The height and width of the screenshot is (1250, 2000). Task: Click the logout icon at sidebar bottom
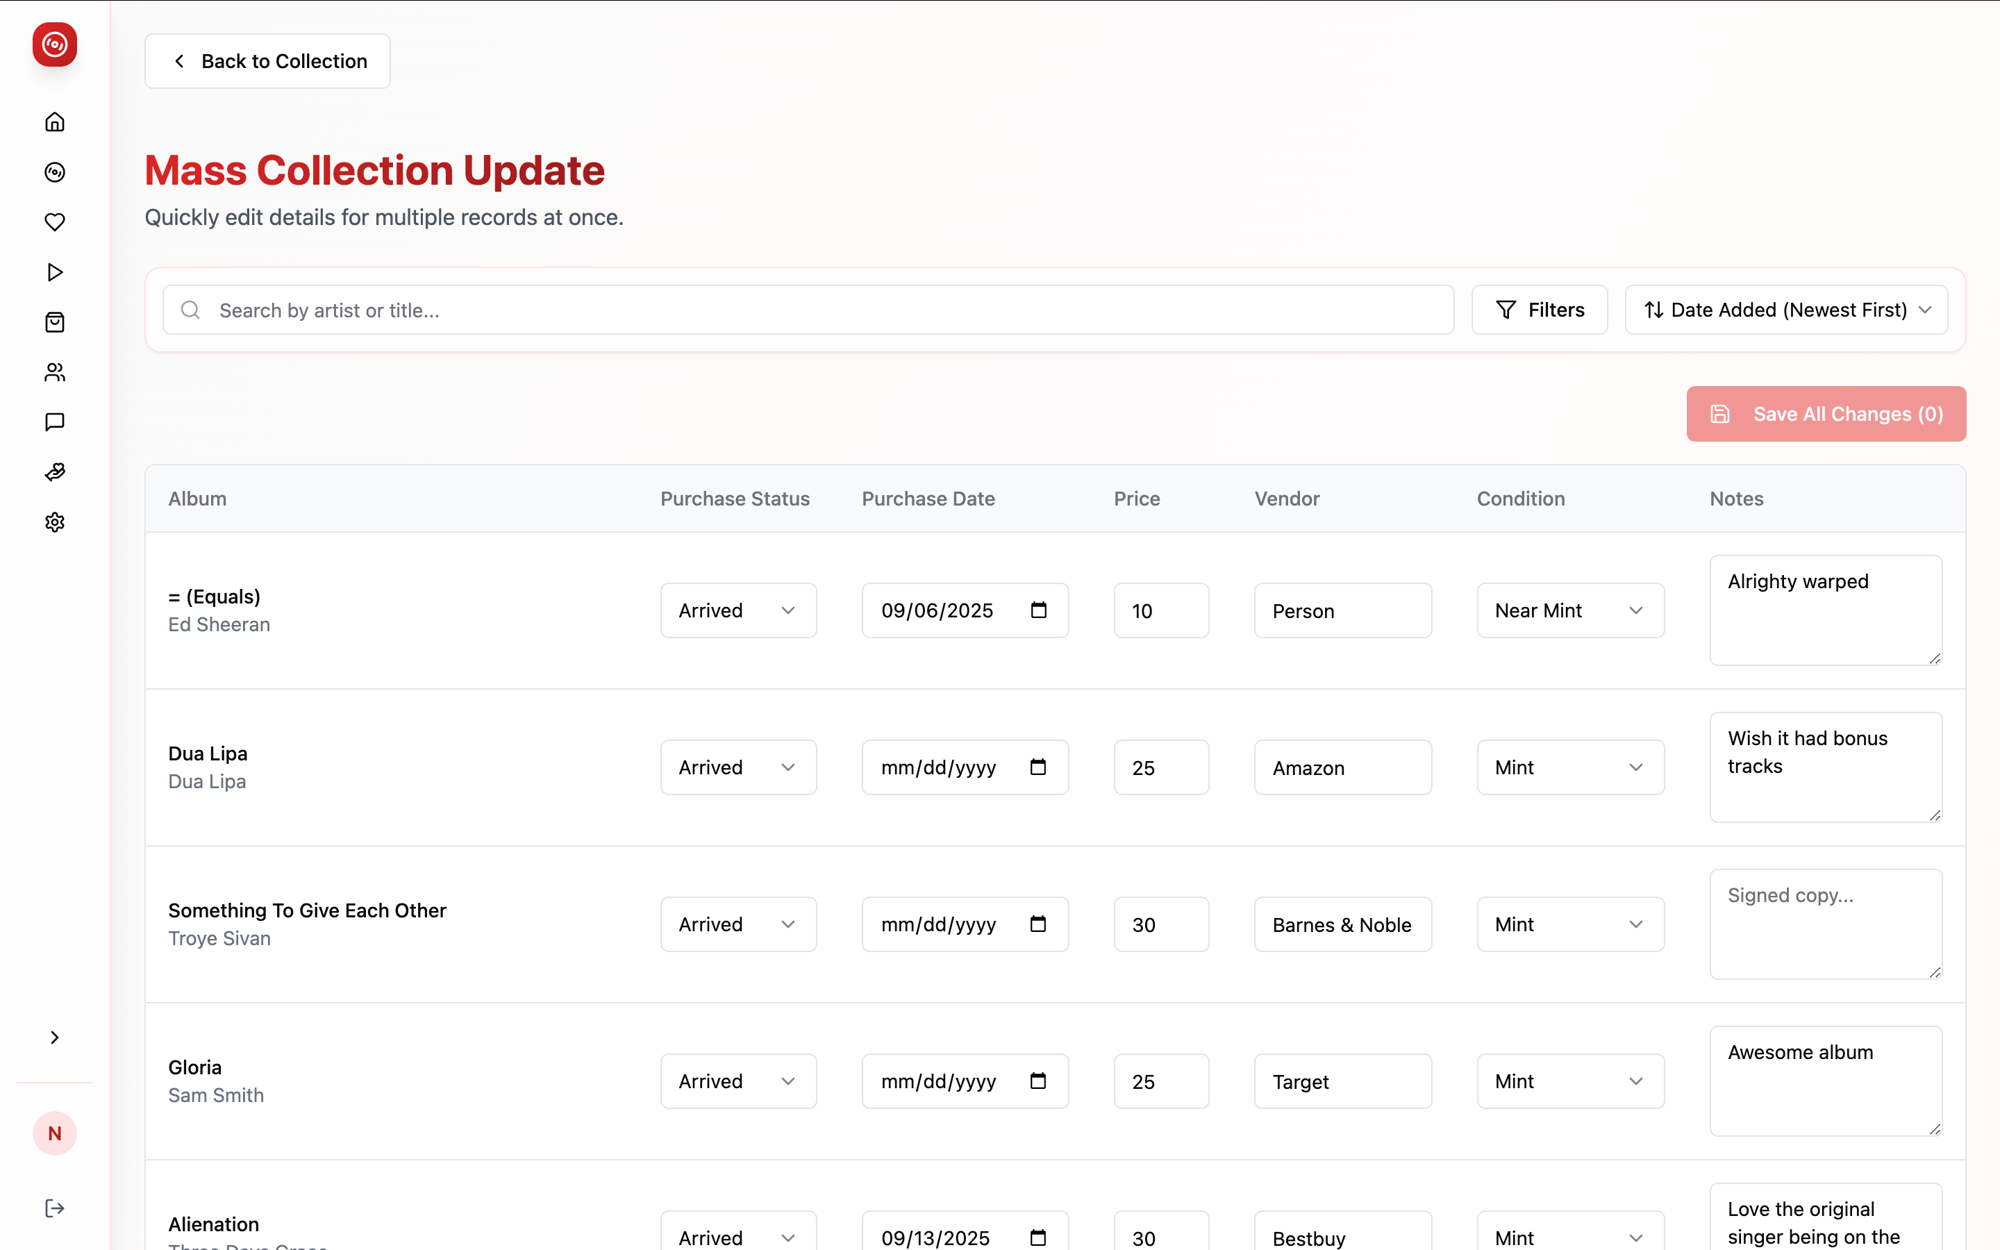(x=55, y=1208)
